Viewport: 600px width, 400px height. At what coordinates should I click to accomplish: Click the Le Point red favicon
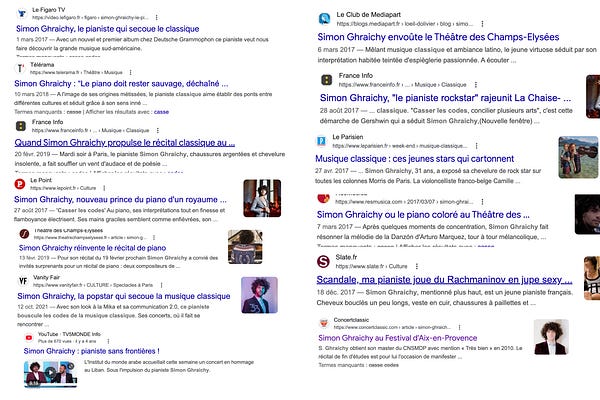pos(20,184)
